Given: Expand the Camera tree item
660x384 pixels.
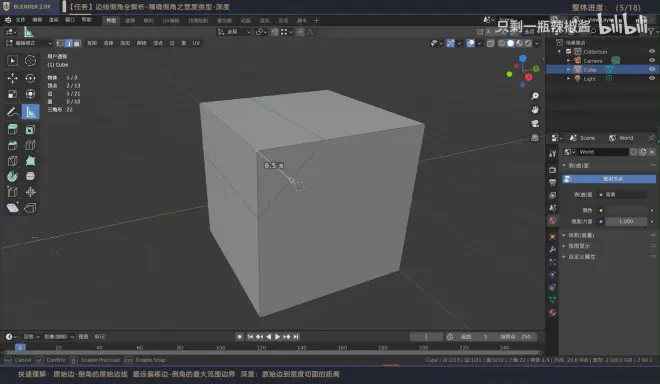Looking at the screenshot, I should [x=569, y=61].
